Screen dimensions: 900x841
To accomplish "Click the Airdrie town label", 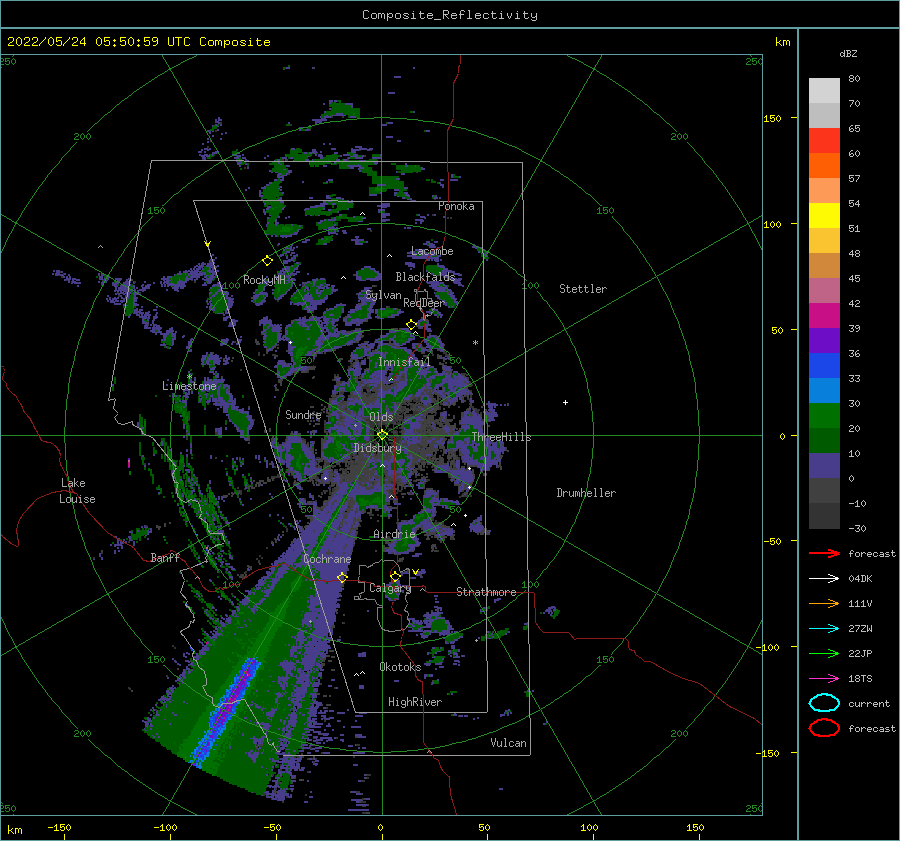I will (x=394, y=534).
